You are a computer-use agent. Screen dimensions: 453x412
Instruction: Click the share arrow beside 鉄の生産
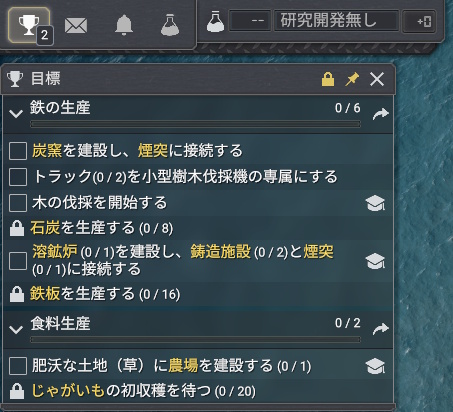(x=380, y=114)
